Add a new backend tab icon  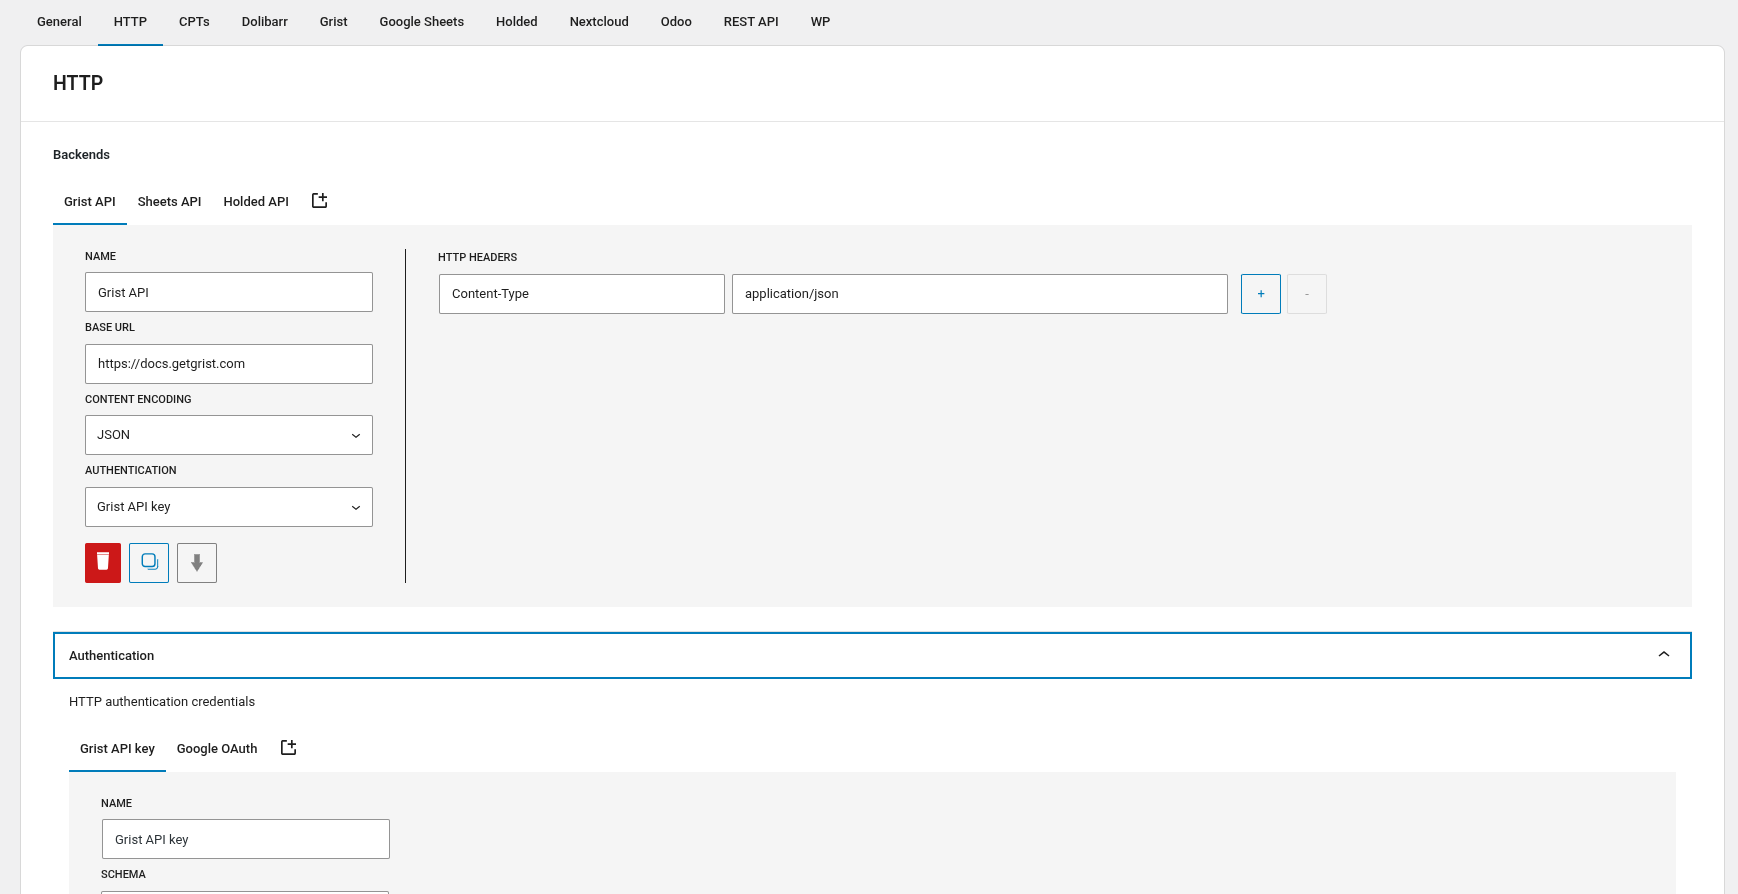click(x=320, y=201)
